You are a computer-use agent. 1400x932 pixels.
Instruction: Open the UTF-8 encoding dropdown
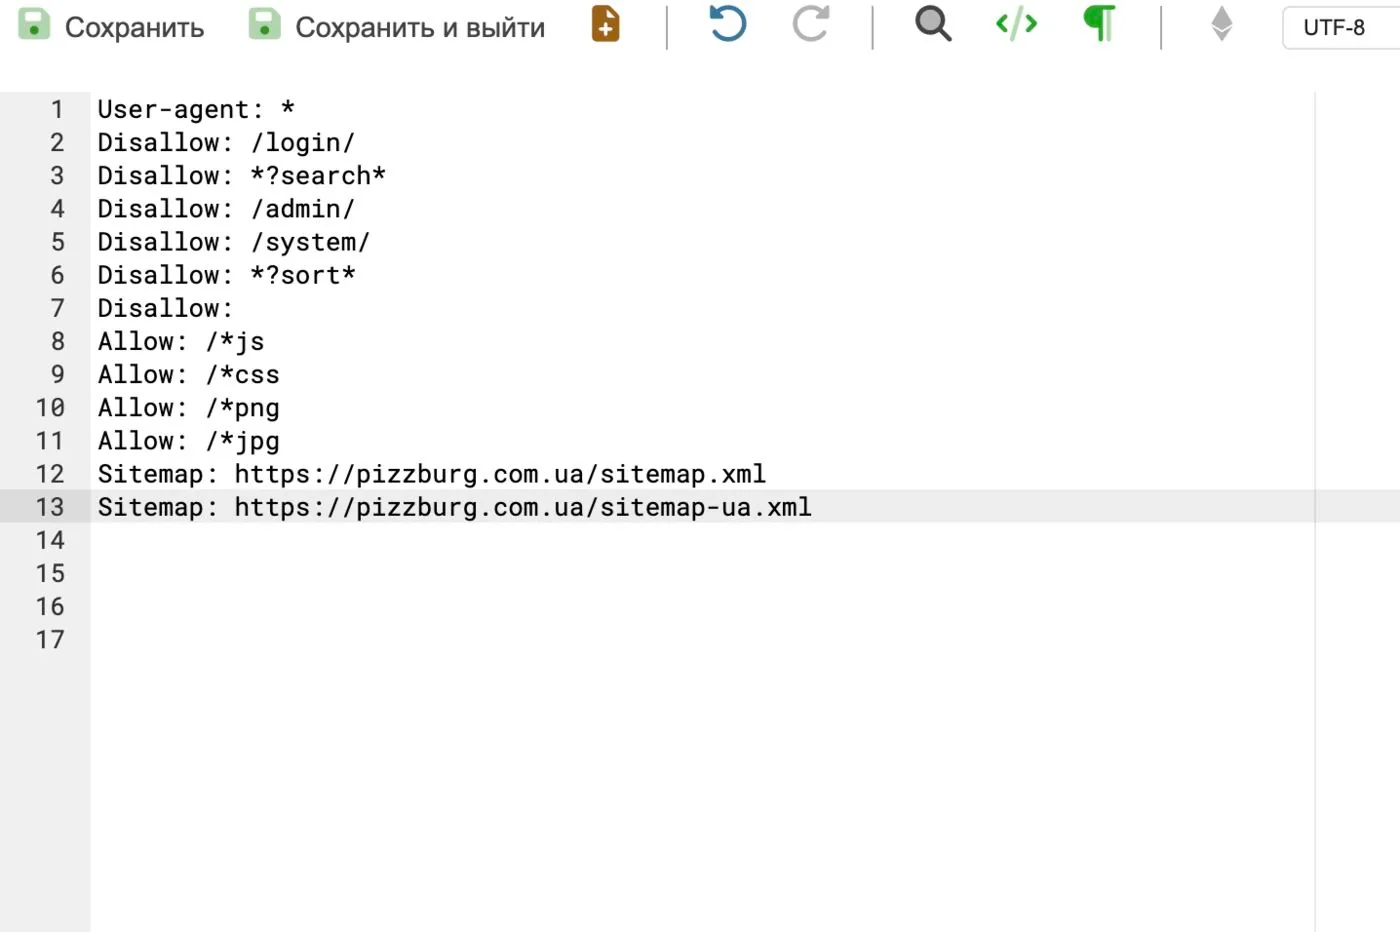click(1340, 27)
